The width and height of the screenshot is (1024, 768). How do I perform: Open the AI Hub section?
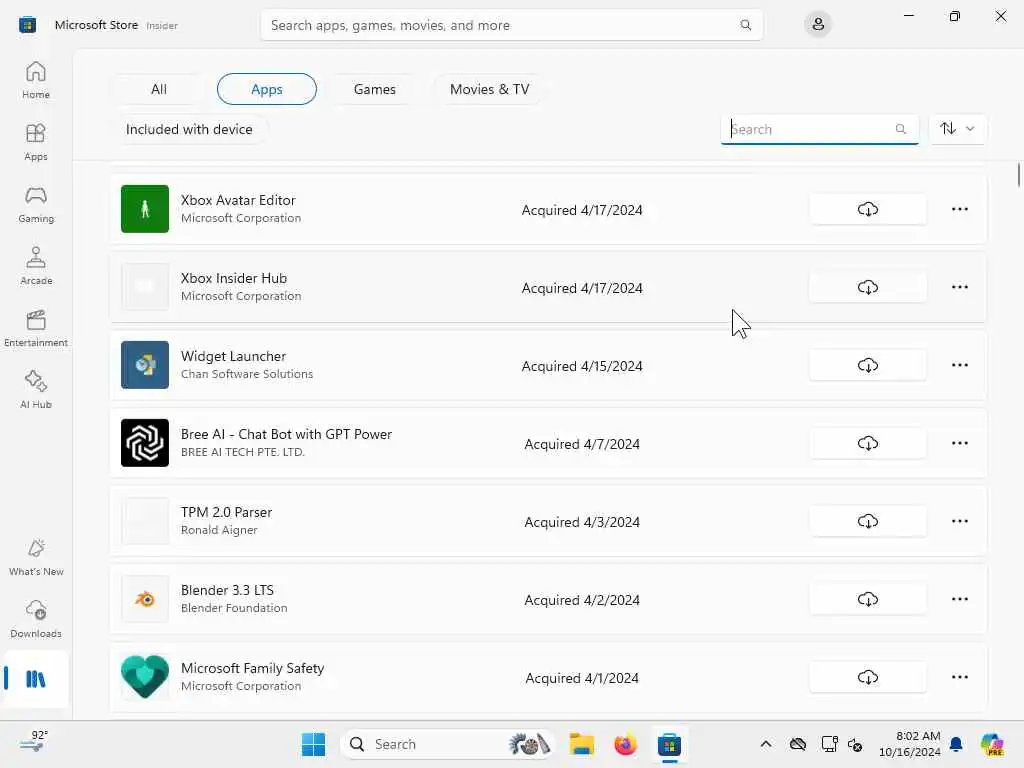coord(36,390)
